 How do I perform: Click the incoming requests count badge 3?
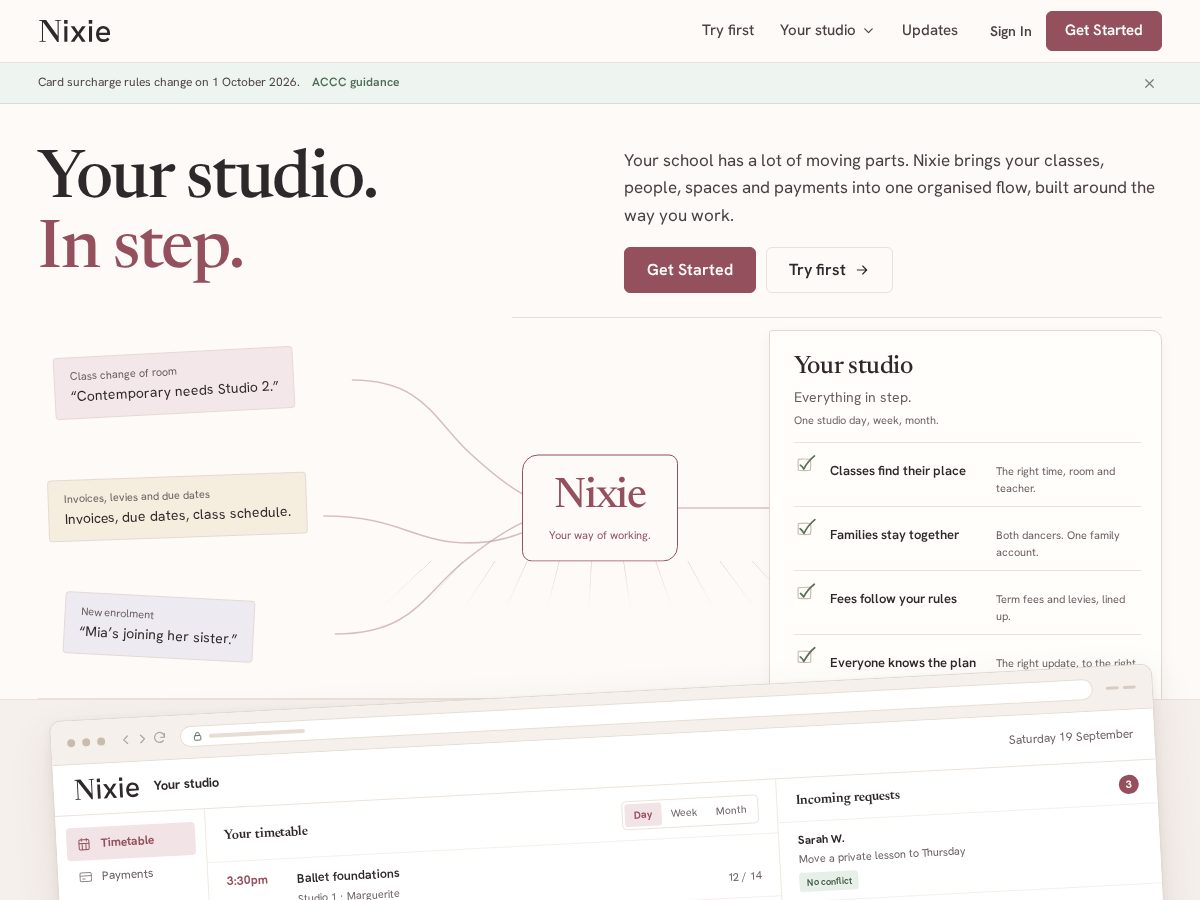1129,784
